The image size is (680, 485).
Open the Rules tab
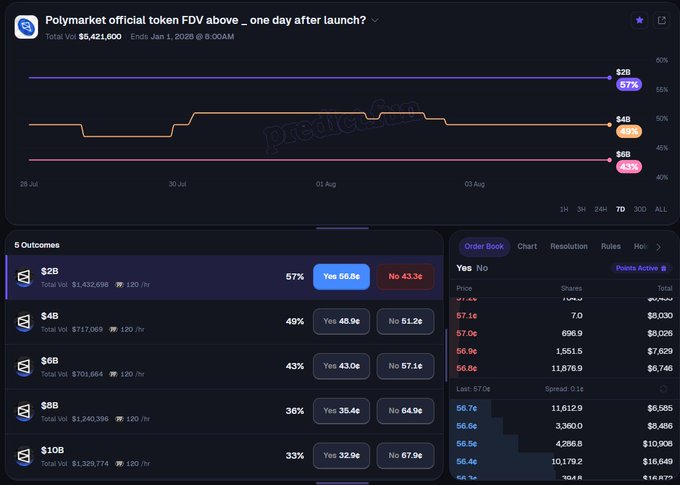pos(611,246)
